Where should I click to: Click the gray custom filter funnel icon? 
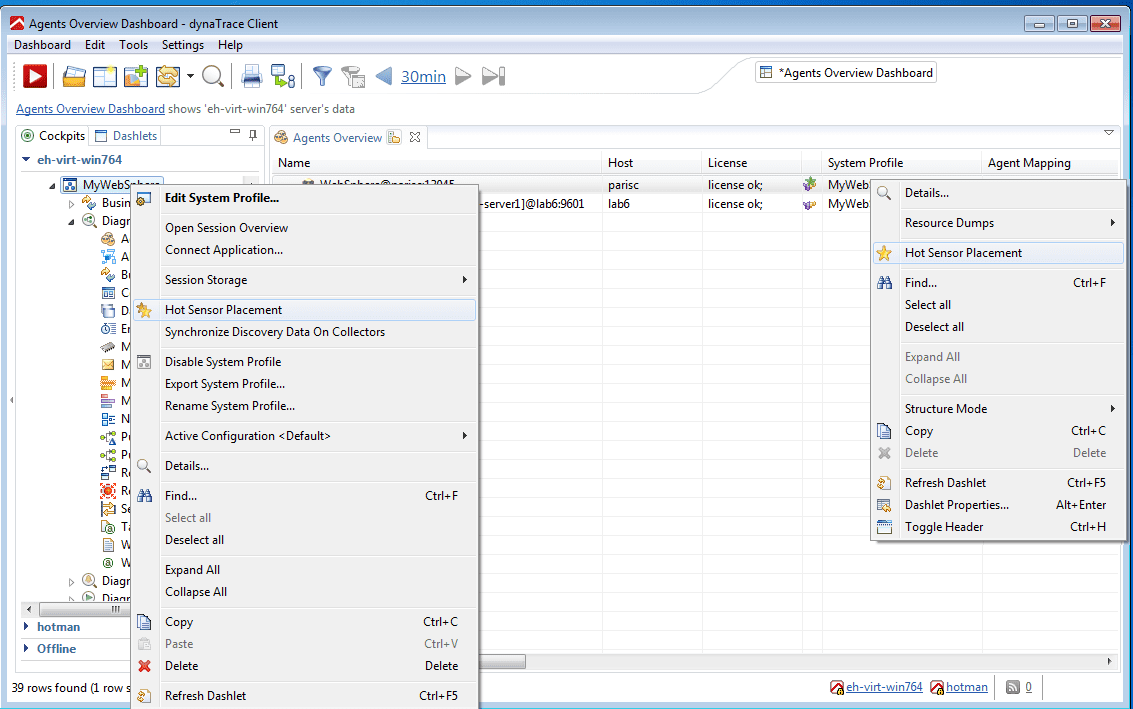353,76
